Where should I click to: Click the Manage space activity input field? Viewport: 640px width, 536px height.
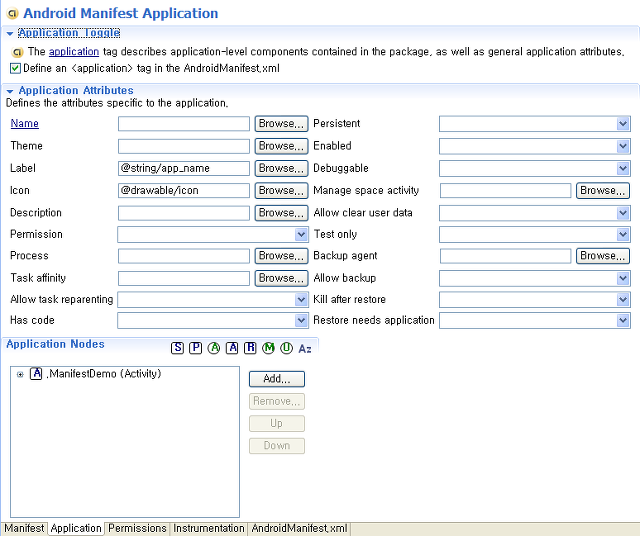point(505,191)
